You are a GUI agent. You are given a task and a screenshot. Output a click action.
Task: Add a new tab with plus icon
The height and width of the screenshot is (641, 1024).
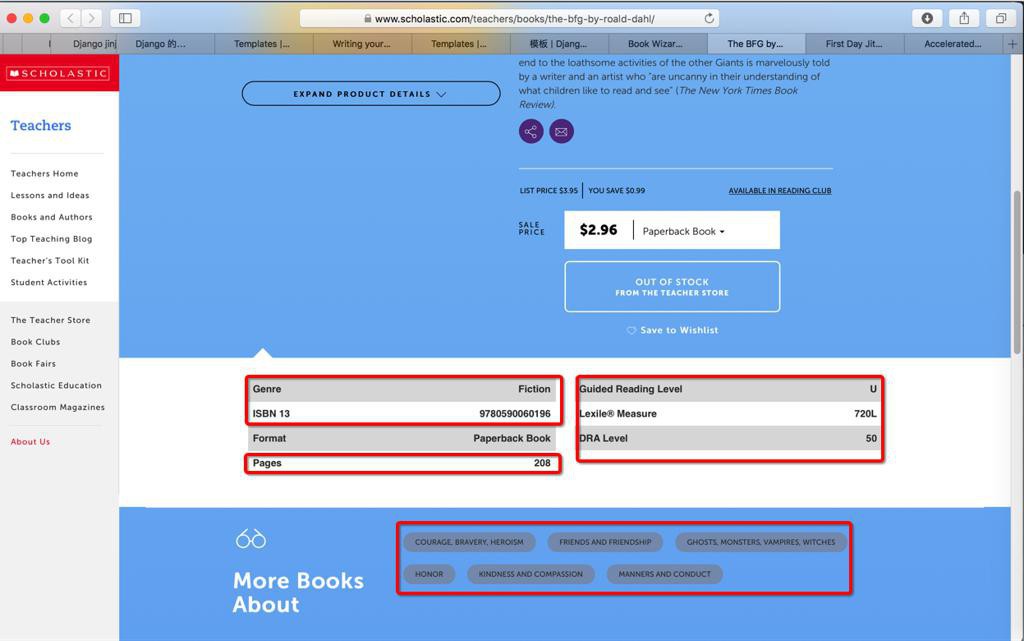pos(1012,44)
